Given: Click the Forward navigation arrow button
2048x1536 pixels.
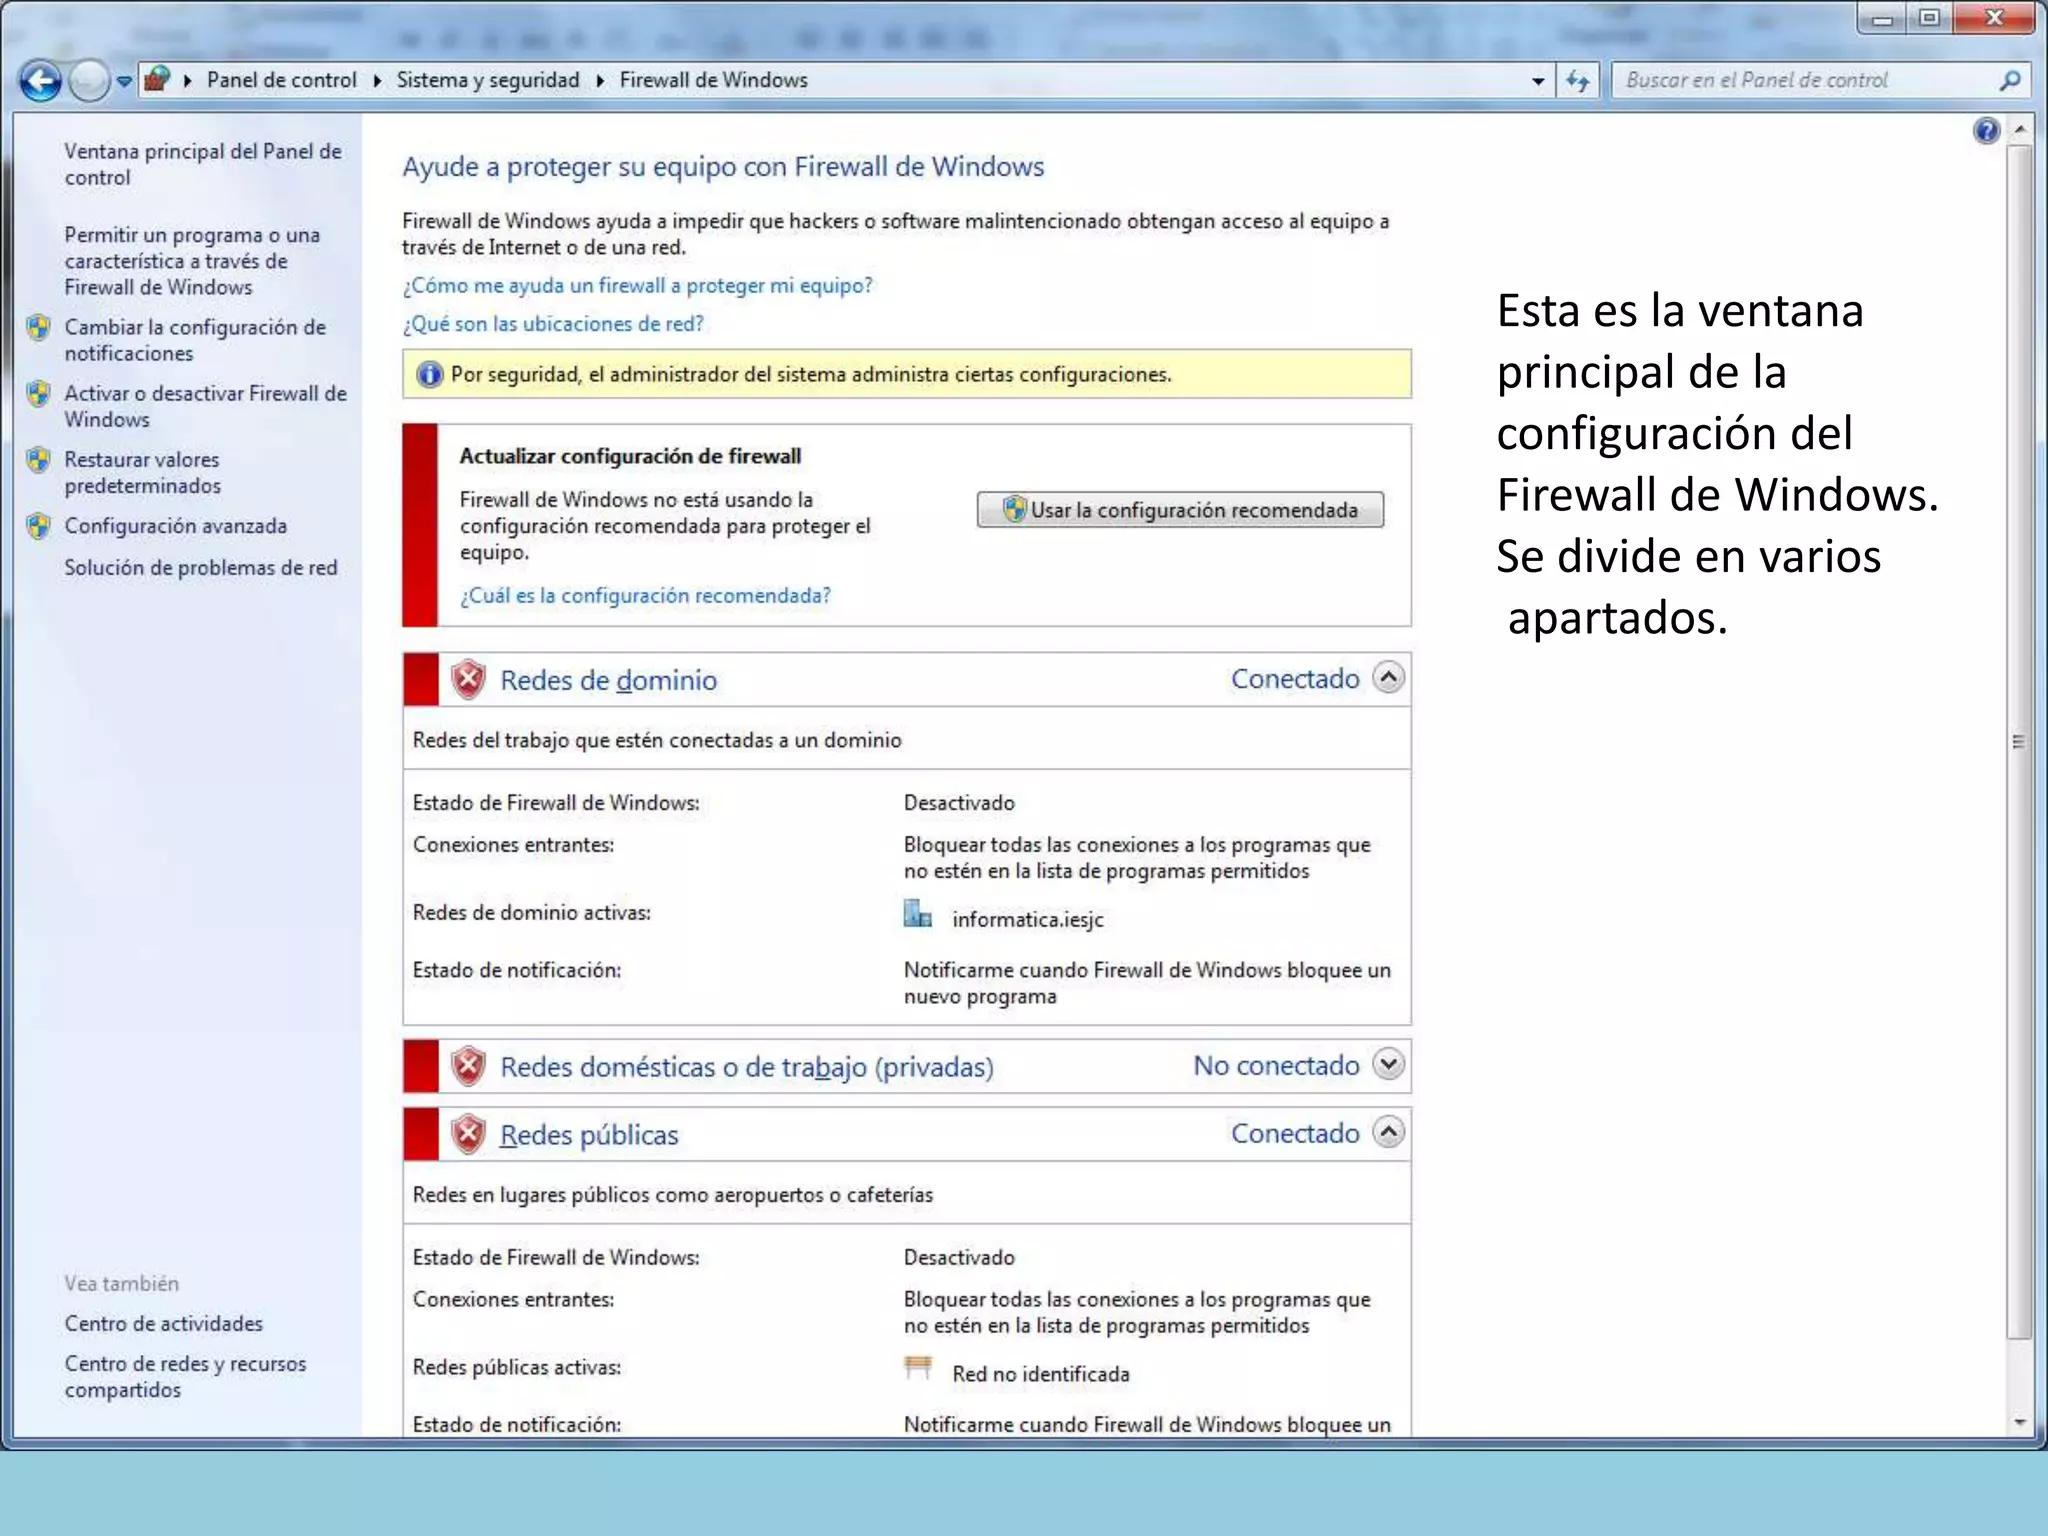Looking at the screenshot, I should coord(89,81).
